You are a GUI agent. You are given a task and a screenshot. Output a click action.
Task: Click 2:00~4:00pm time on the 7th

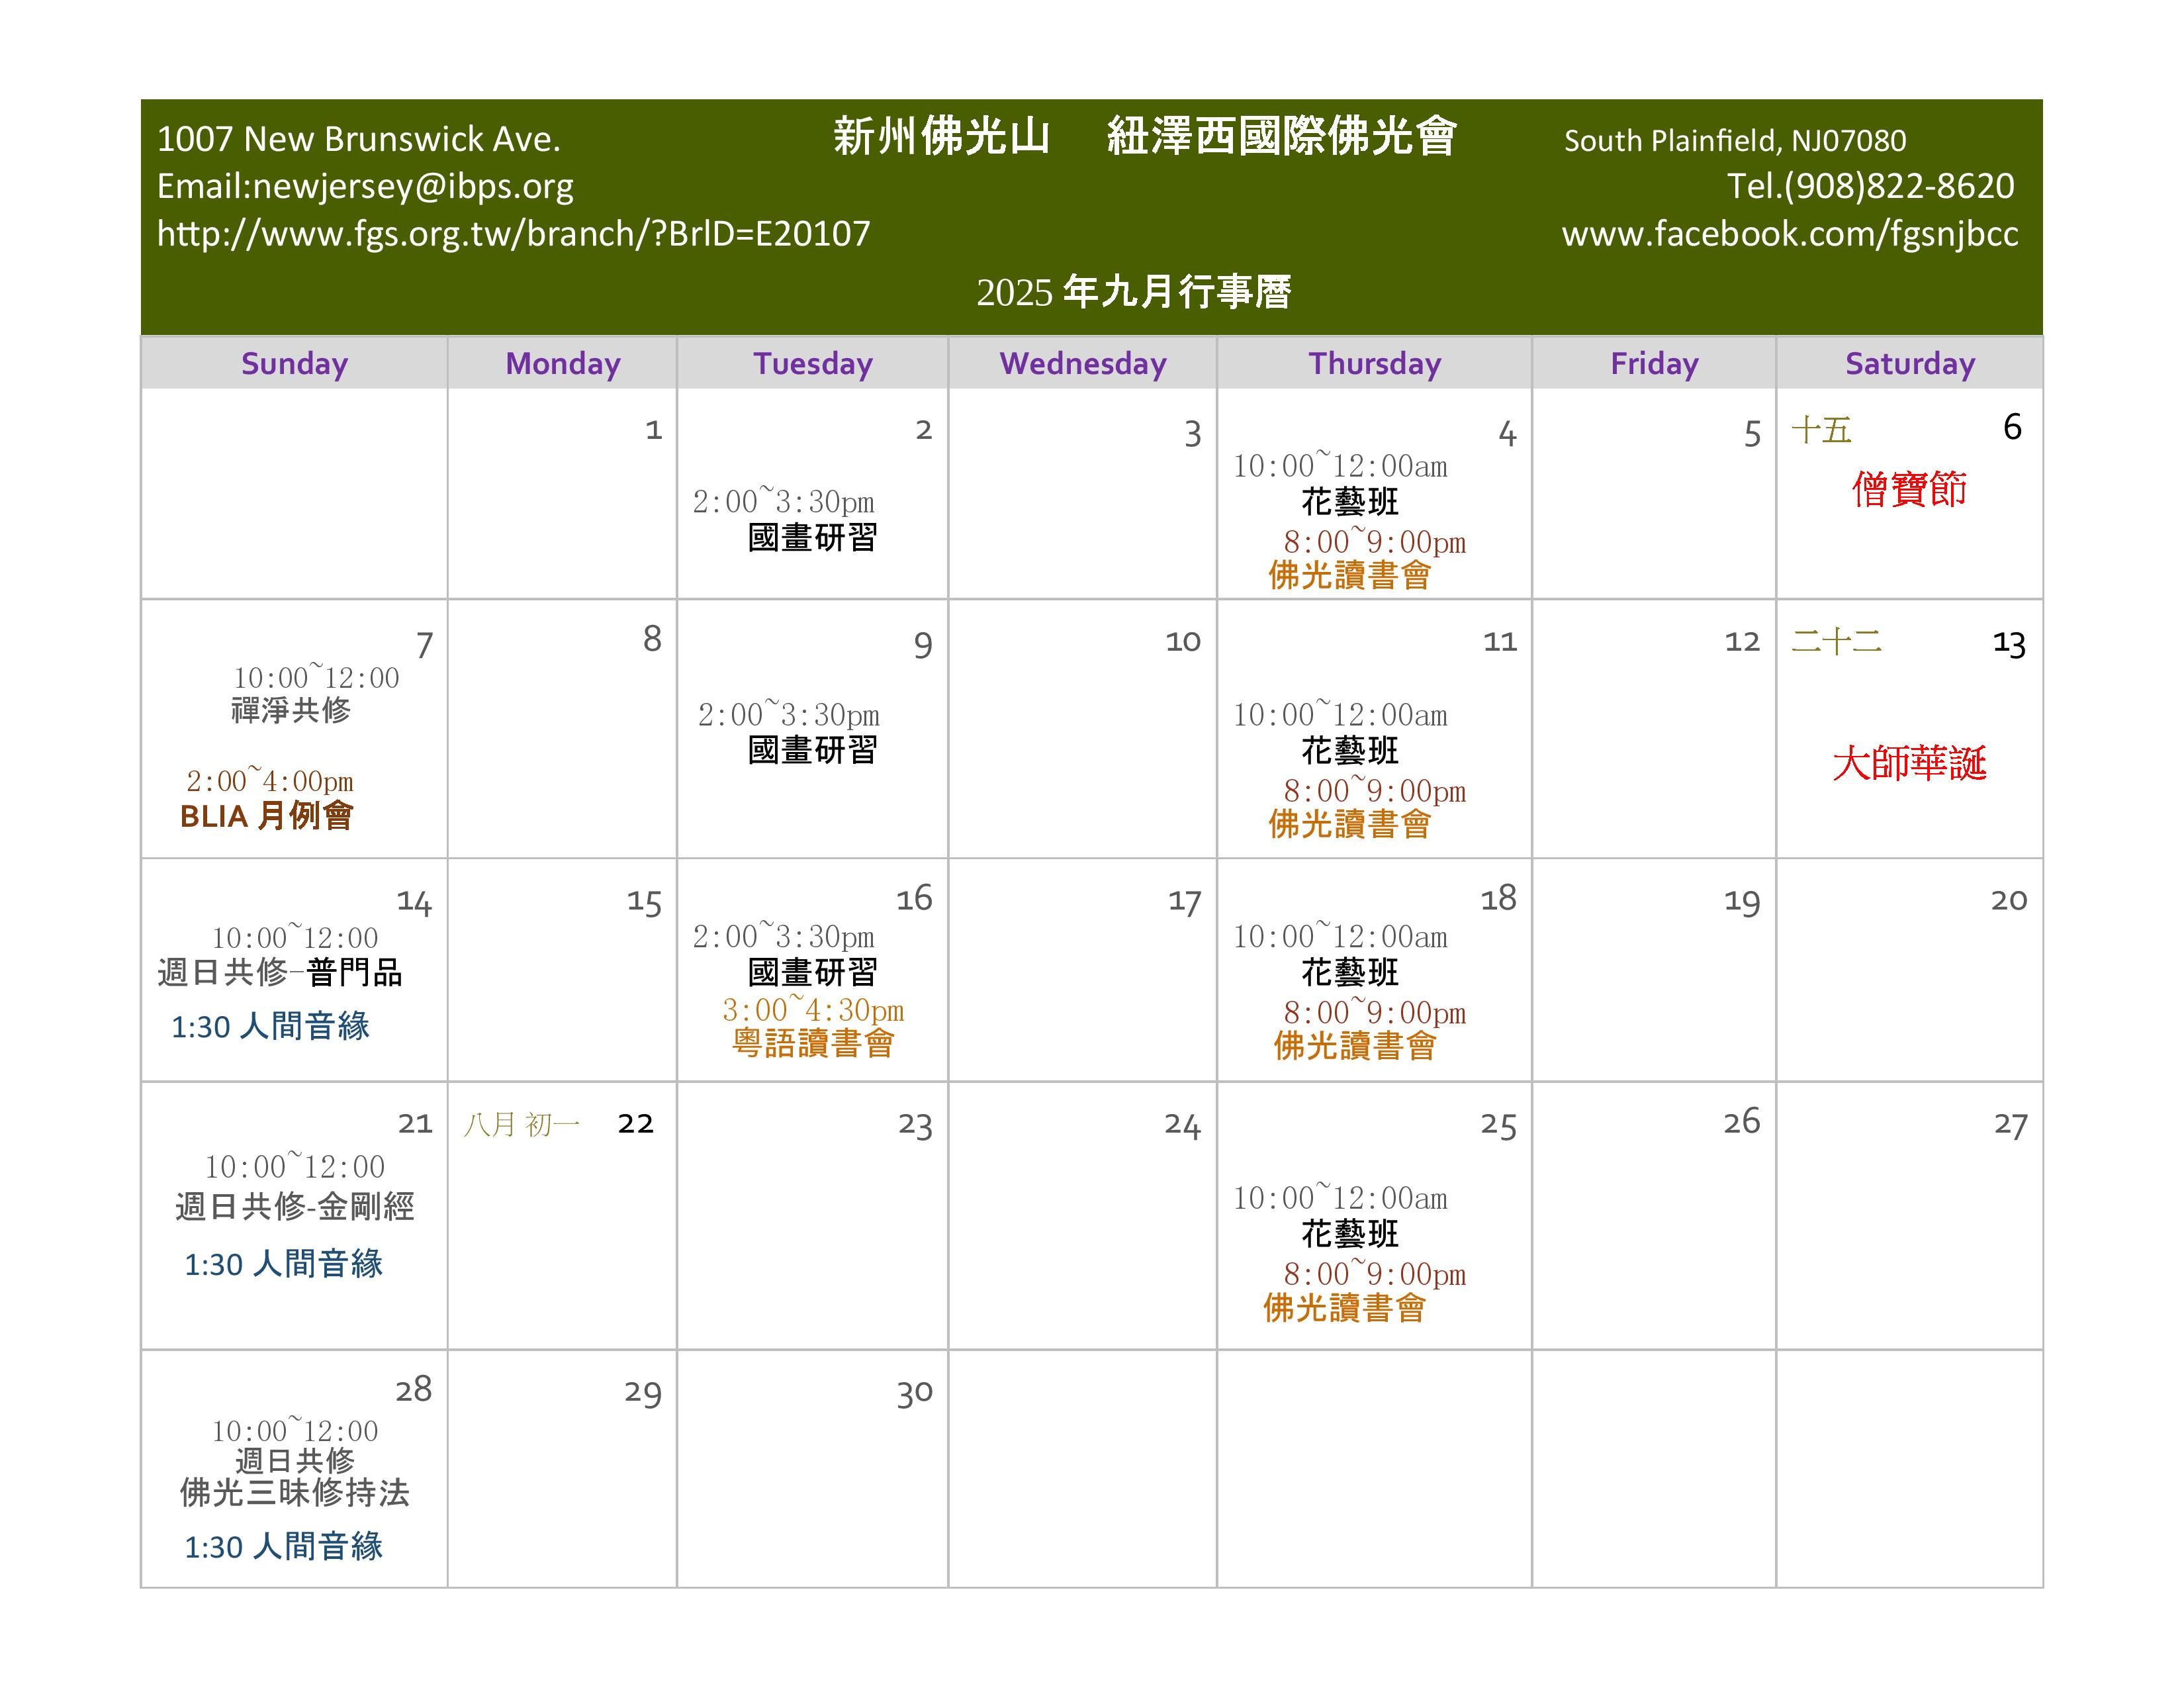(269, 780)
